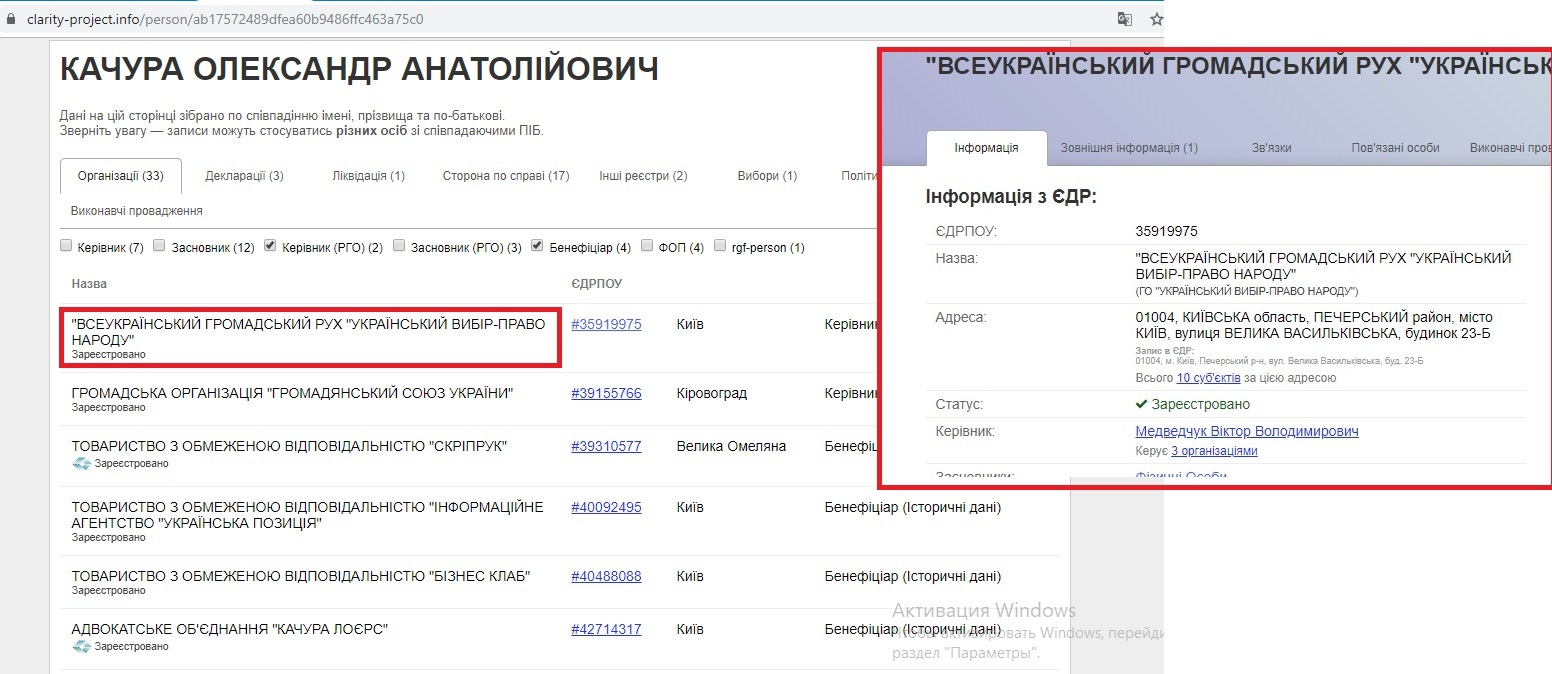
Task: Click the translate page icon in address bar
Action: click(x=1125, y=19)
